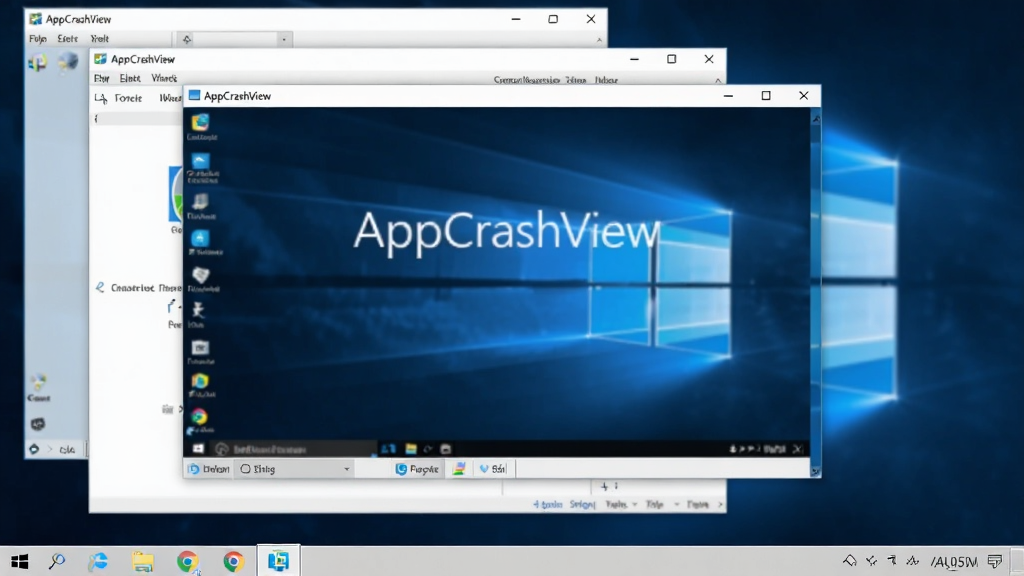Open the 'Tupis' dropdown in middle window status bar
Viewport: 1024px width, 576px height.
tap(621, 504)
